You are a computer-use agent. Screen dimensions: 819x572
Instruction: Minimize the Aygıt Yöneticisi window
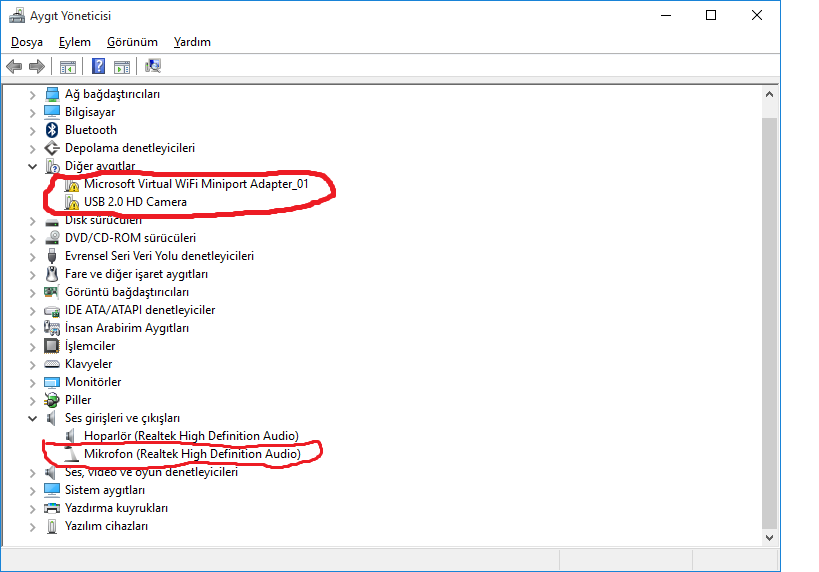(x=666, y=16)
